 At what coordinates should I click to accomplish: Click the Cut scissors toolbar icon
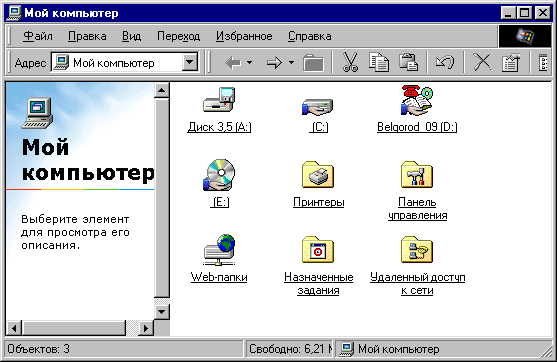[x=350, y=63]
